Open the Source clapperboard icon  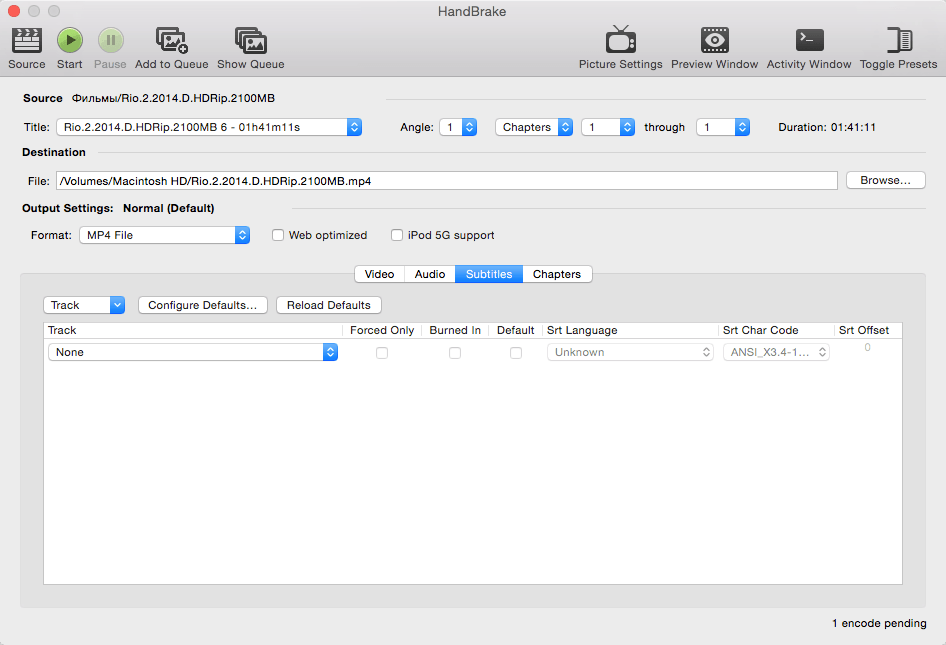pos(27,40)
